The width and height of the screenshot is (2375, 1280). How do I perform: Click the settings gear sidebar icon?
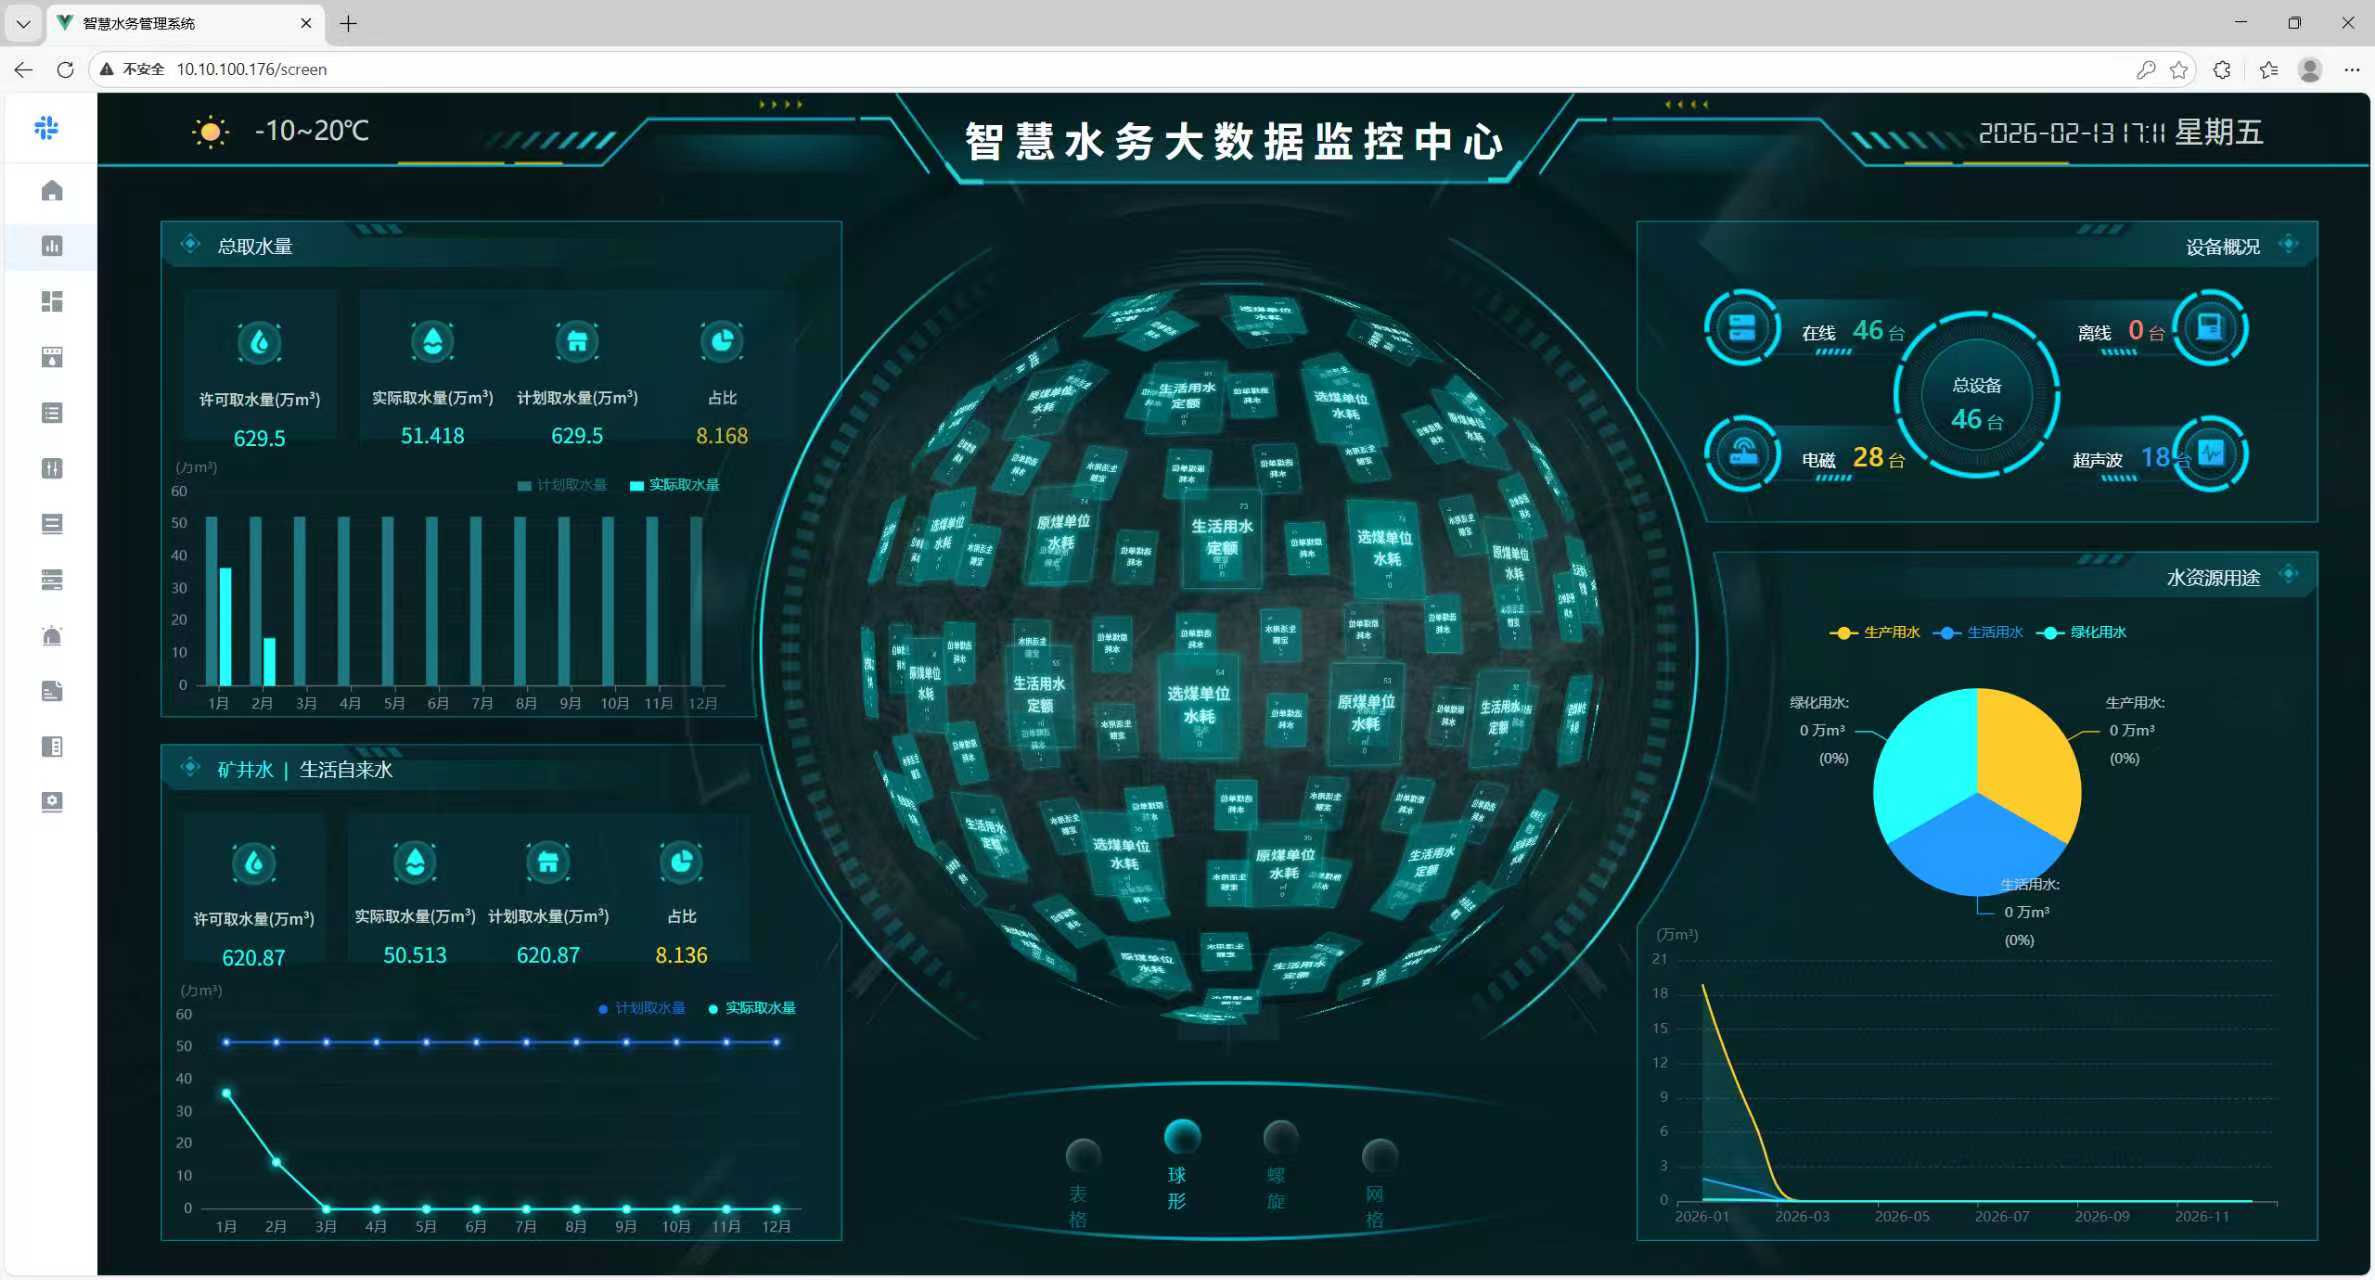coord(52,802)
